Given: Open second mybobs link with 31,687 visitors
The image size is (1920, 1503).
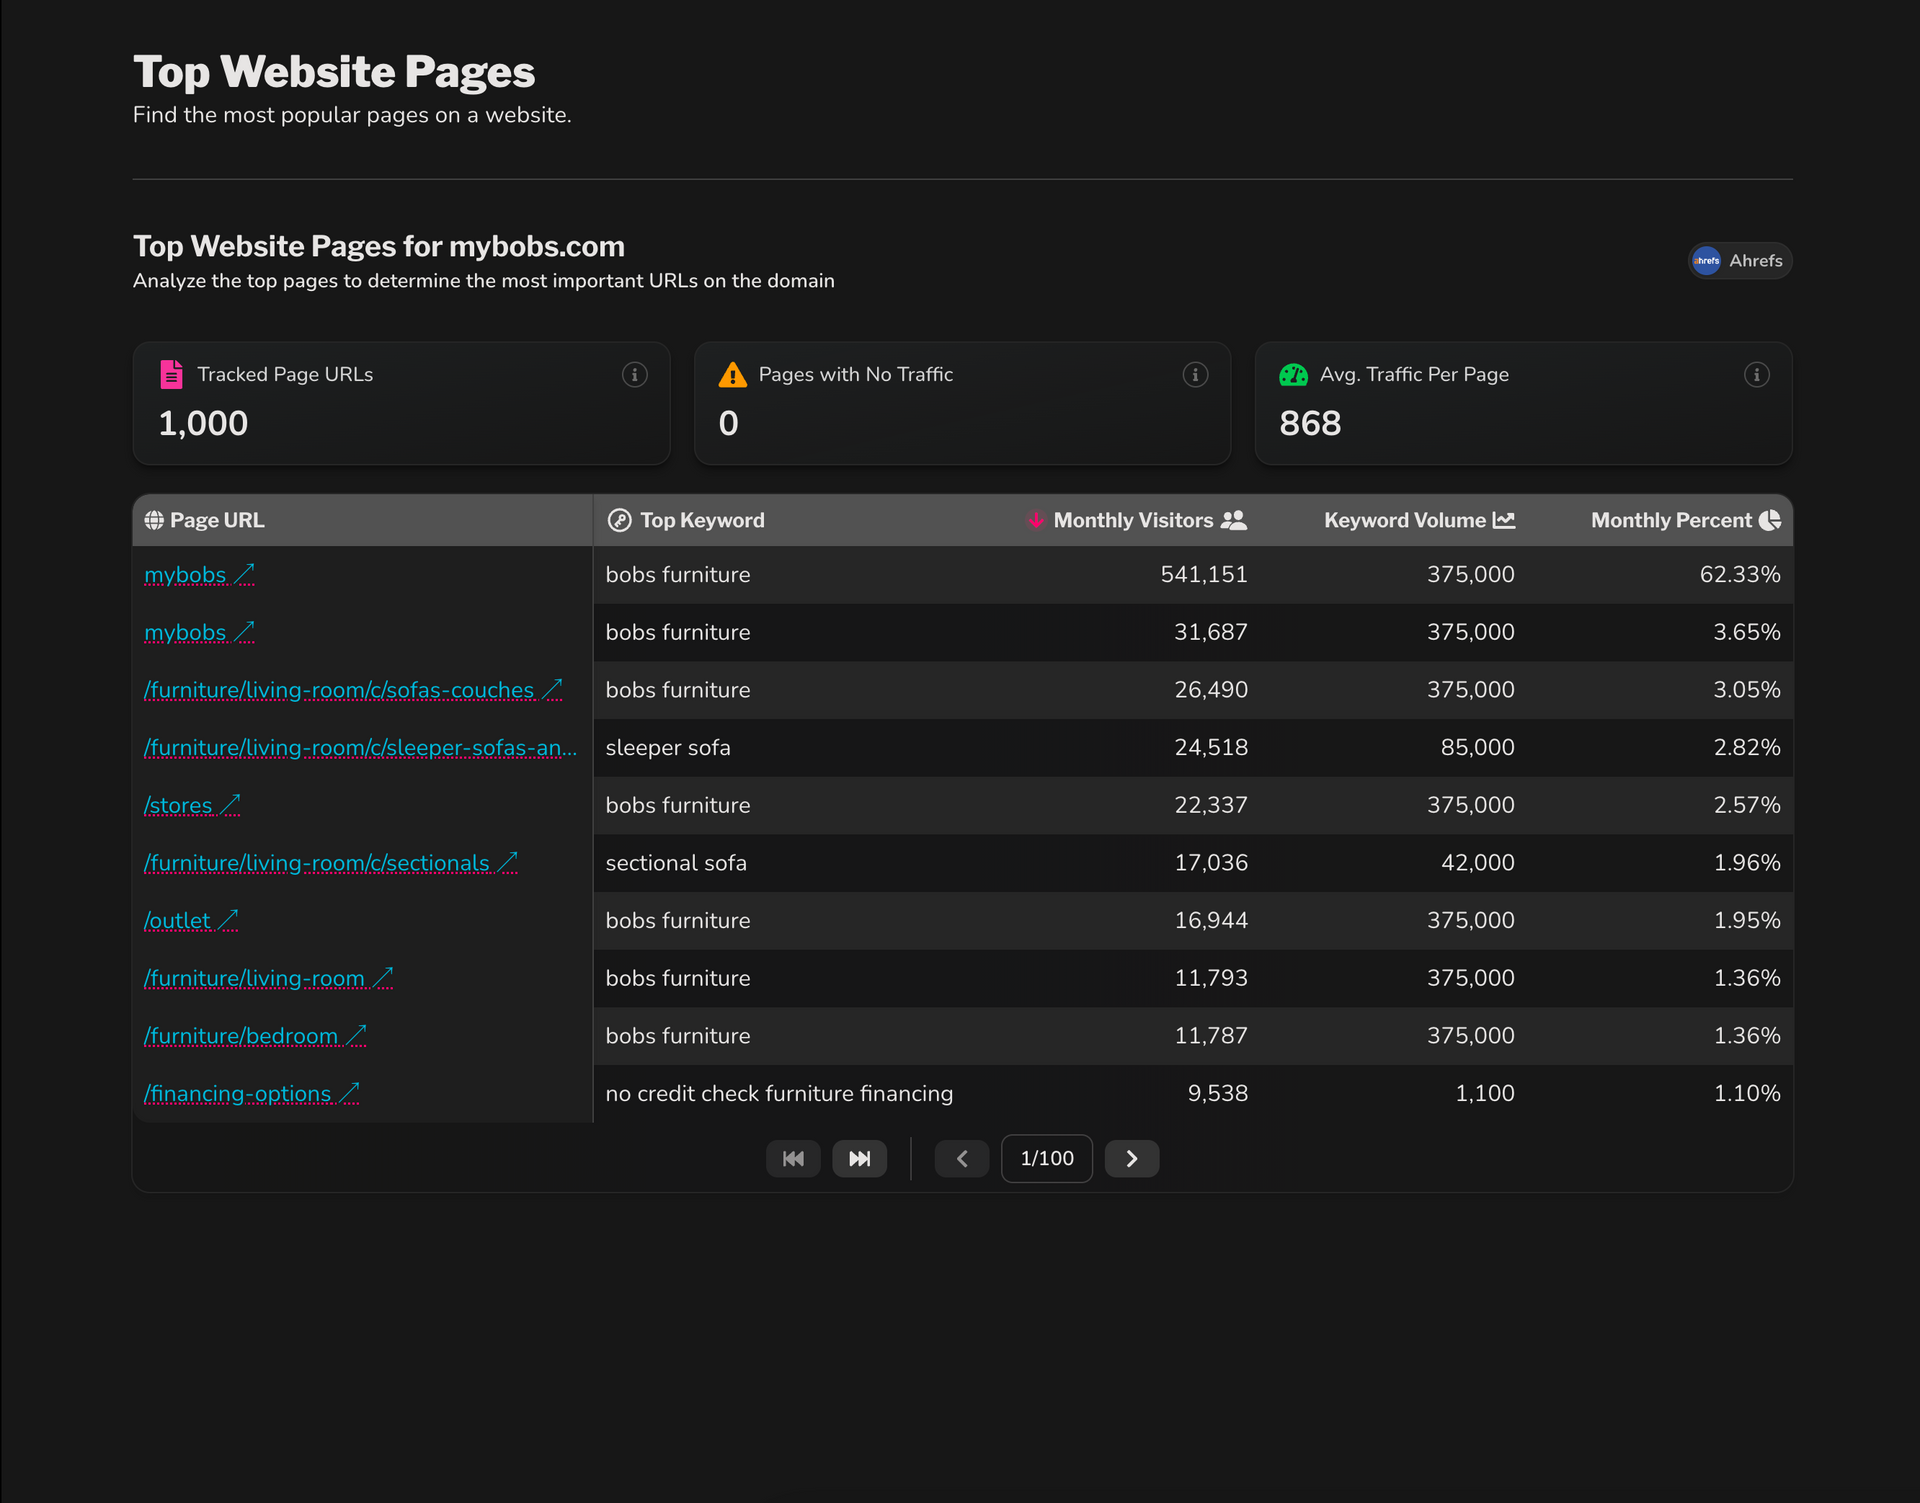Looking at the screenshot, I should [x=199, y=633].
